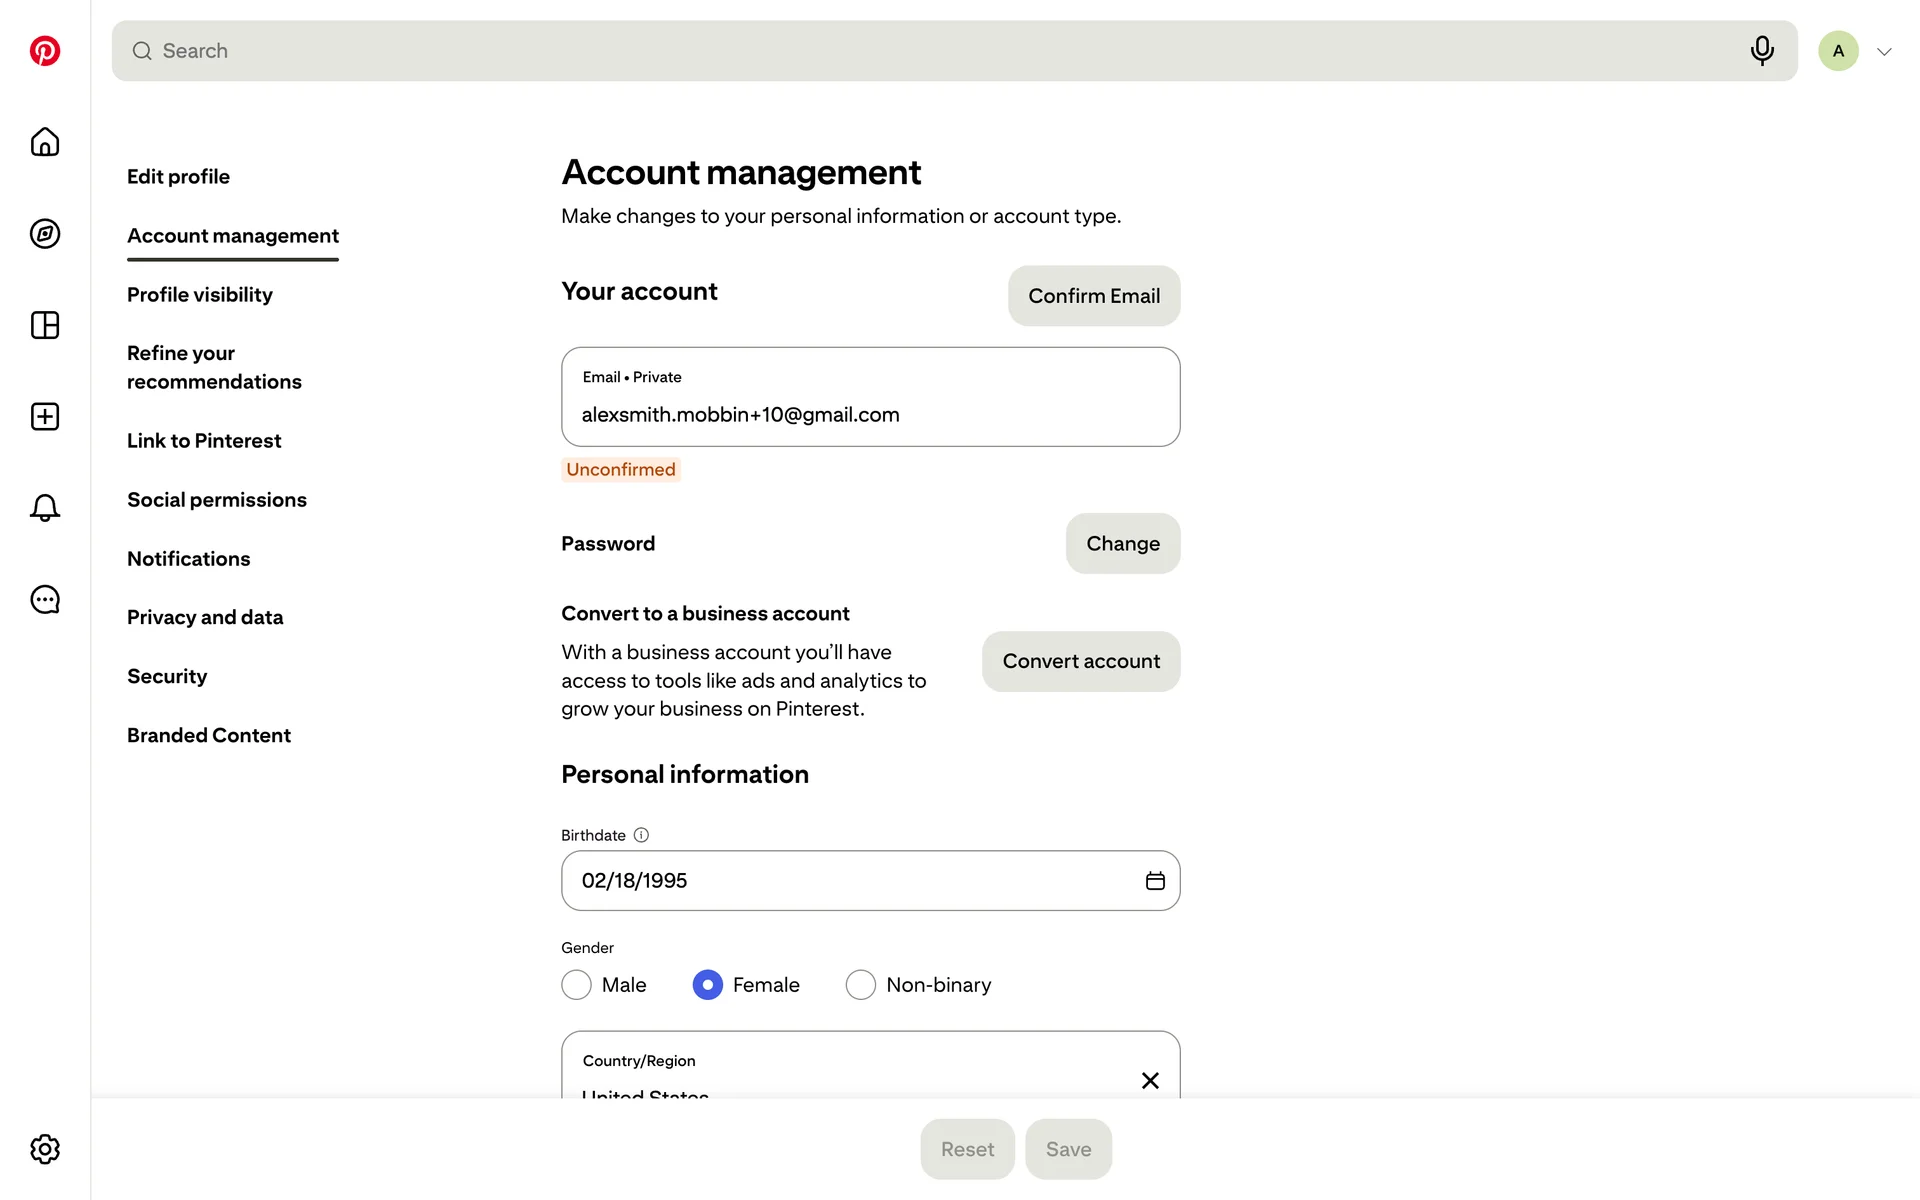Click the Convert account button
The height and width of the screenshot is (1200, 1920).
pyautogui.click(x=1081, y=662)
